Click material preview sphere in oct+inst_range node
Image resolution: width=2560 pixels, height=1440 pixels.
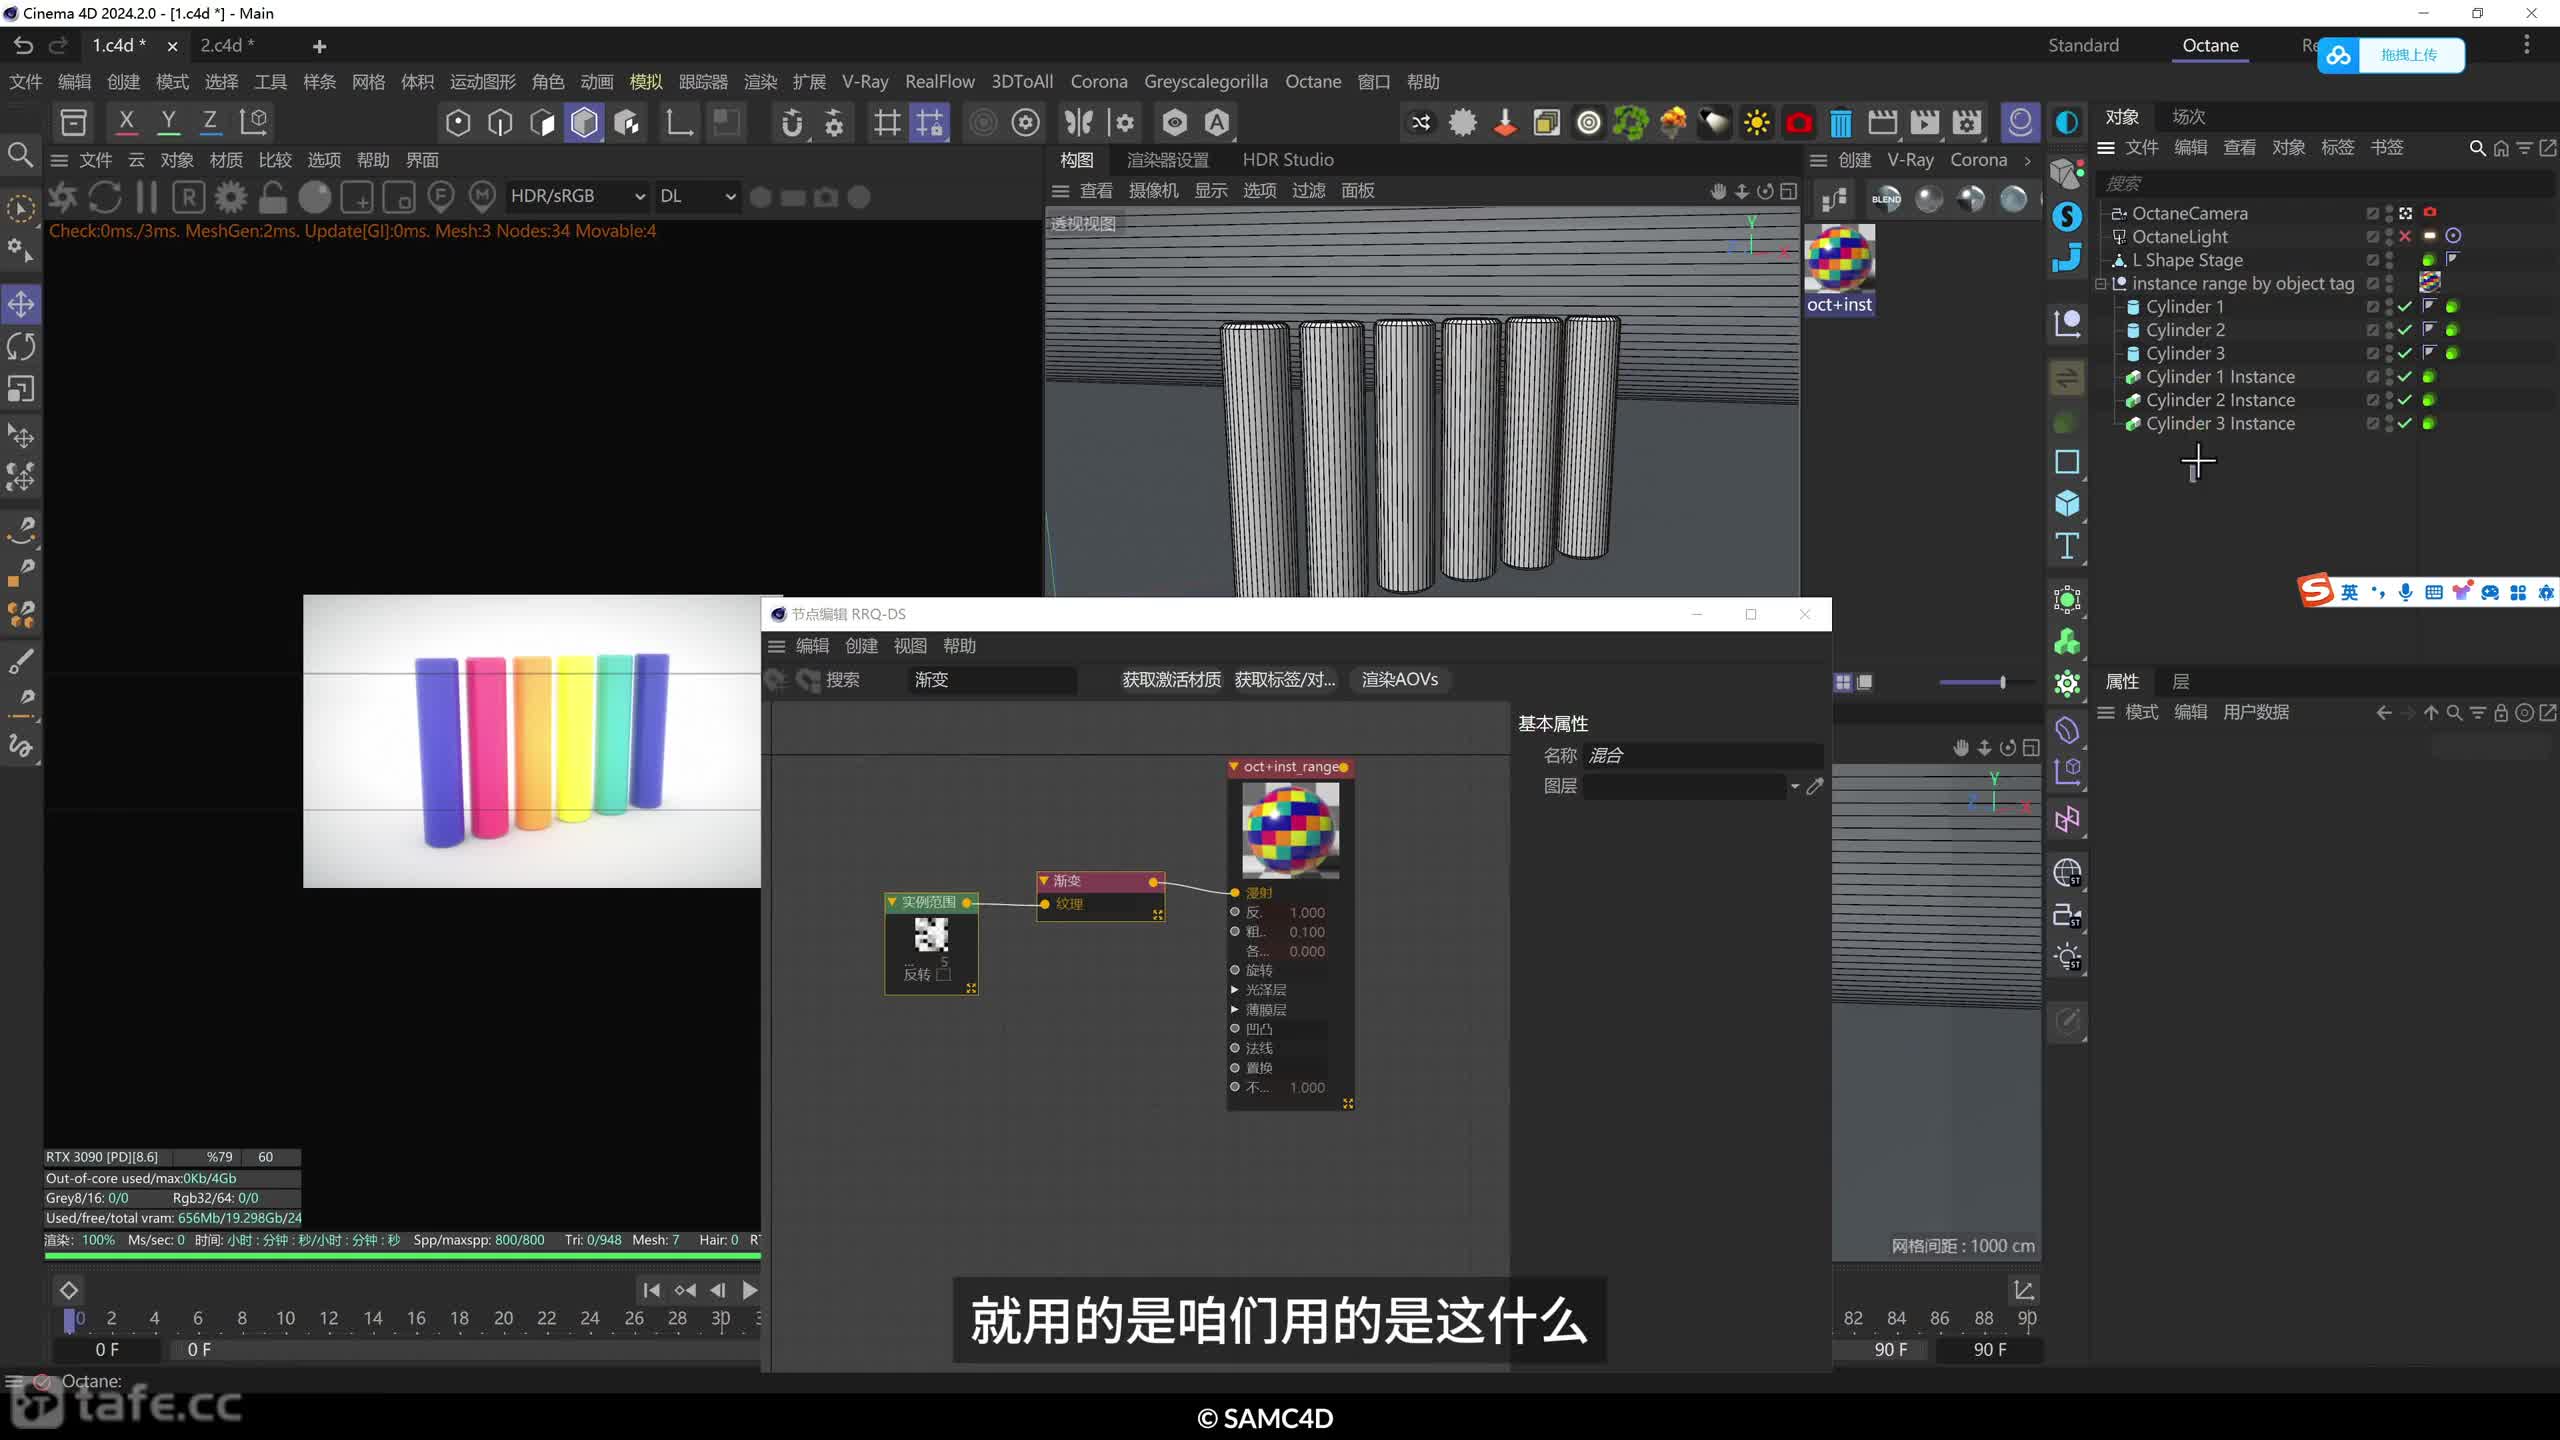click(x=1290, y=830)
